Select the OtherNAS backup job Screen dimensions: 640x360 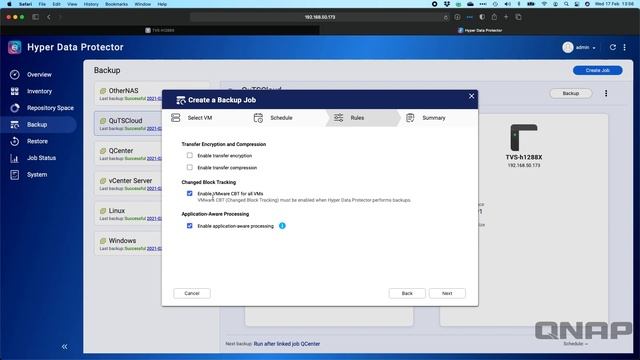[x=129, y=94]
